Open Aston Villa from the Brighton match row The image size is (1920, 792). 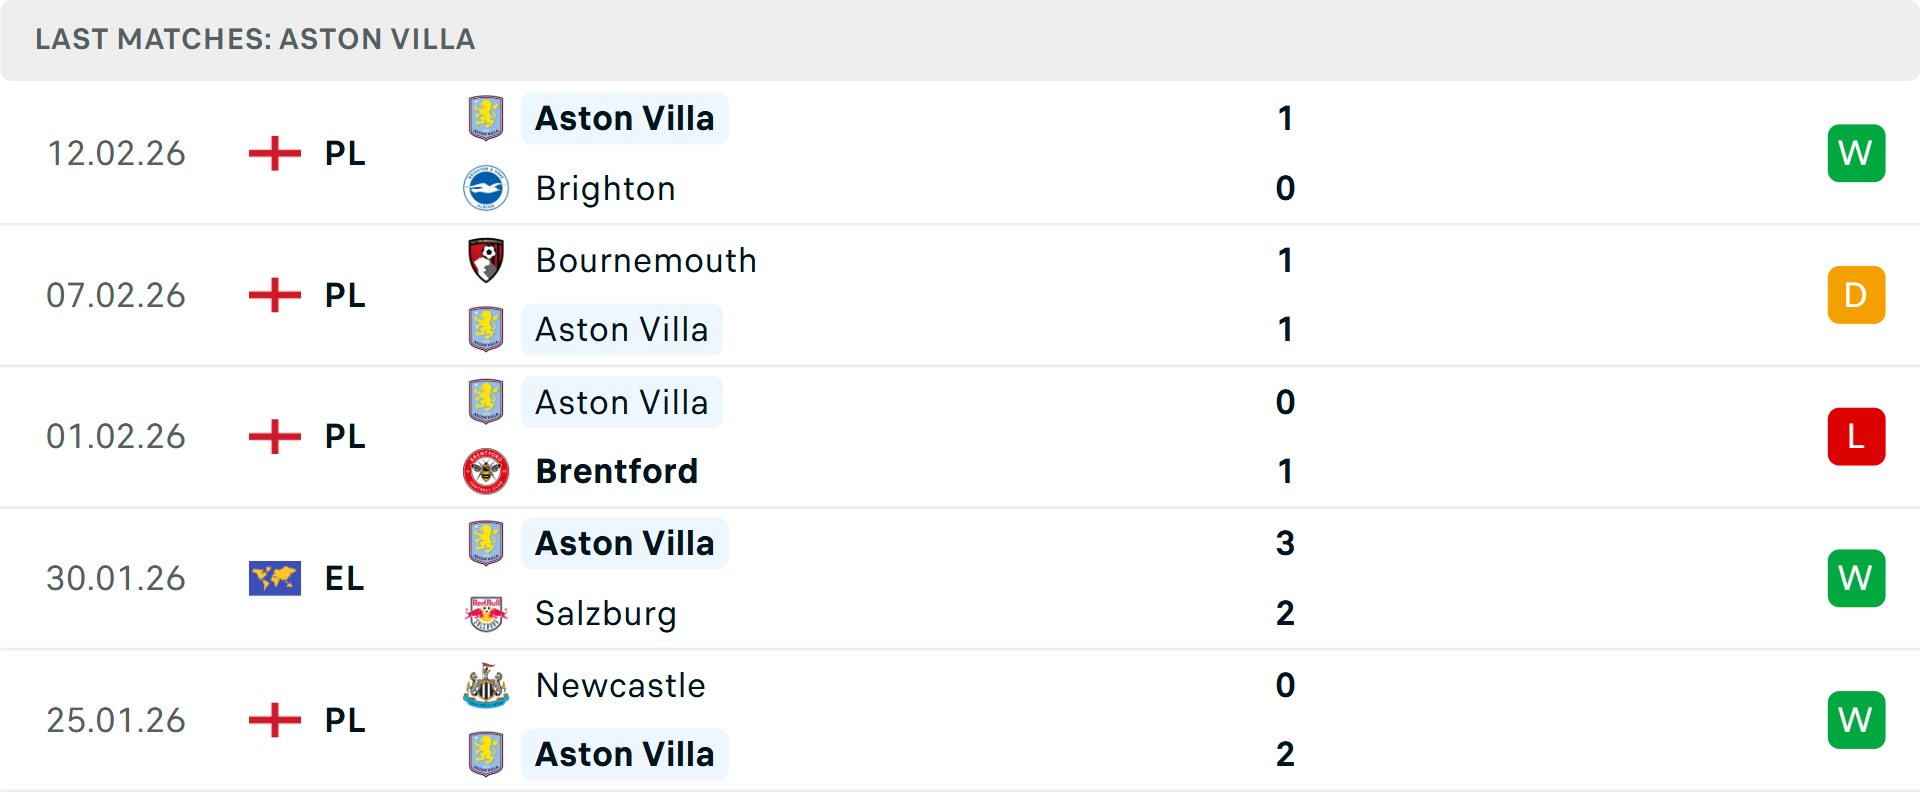click(624, 117)
